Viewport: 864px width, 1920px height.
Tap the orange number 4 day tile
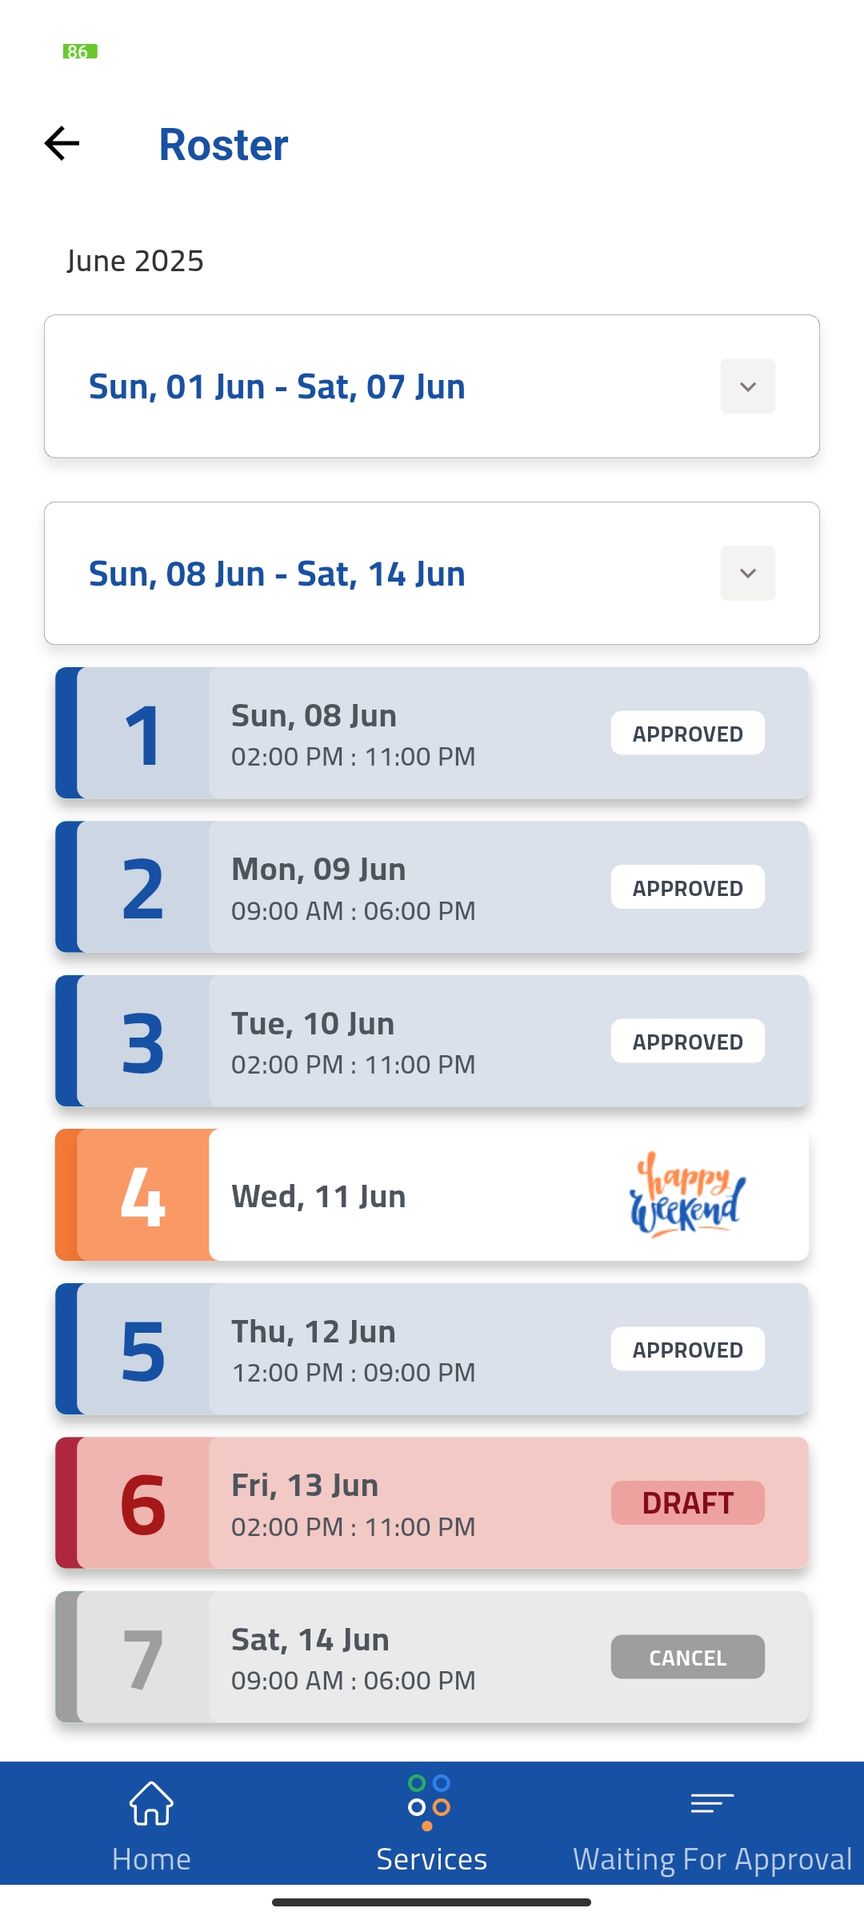[143, 1195]
